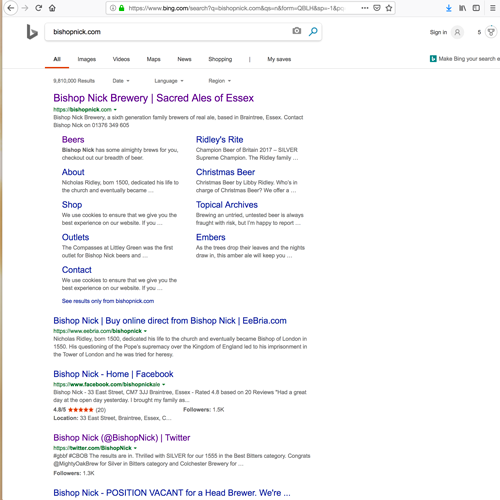The height and width of the screenshot is (500, 500).
Task: Open the Christmas Beer sitelink
Action: pyautogui.click(x=225, y=172)
